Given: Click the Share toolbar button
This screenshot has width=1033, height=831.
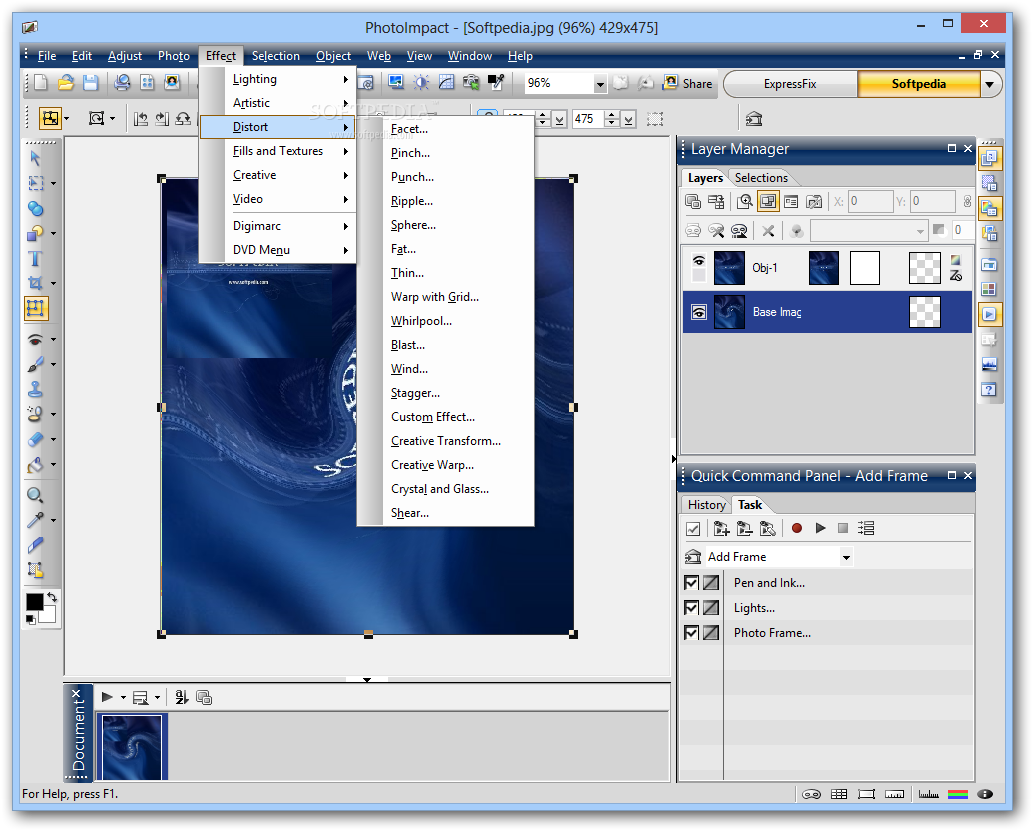Looking at the screenshot, I should [x=688, y=83].
